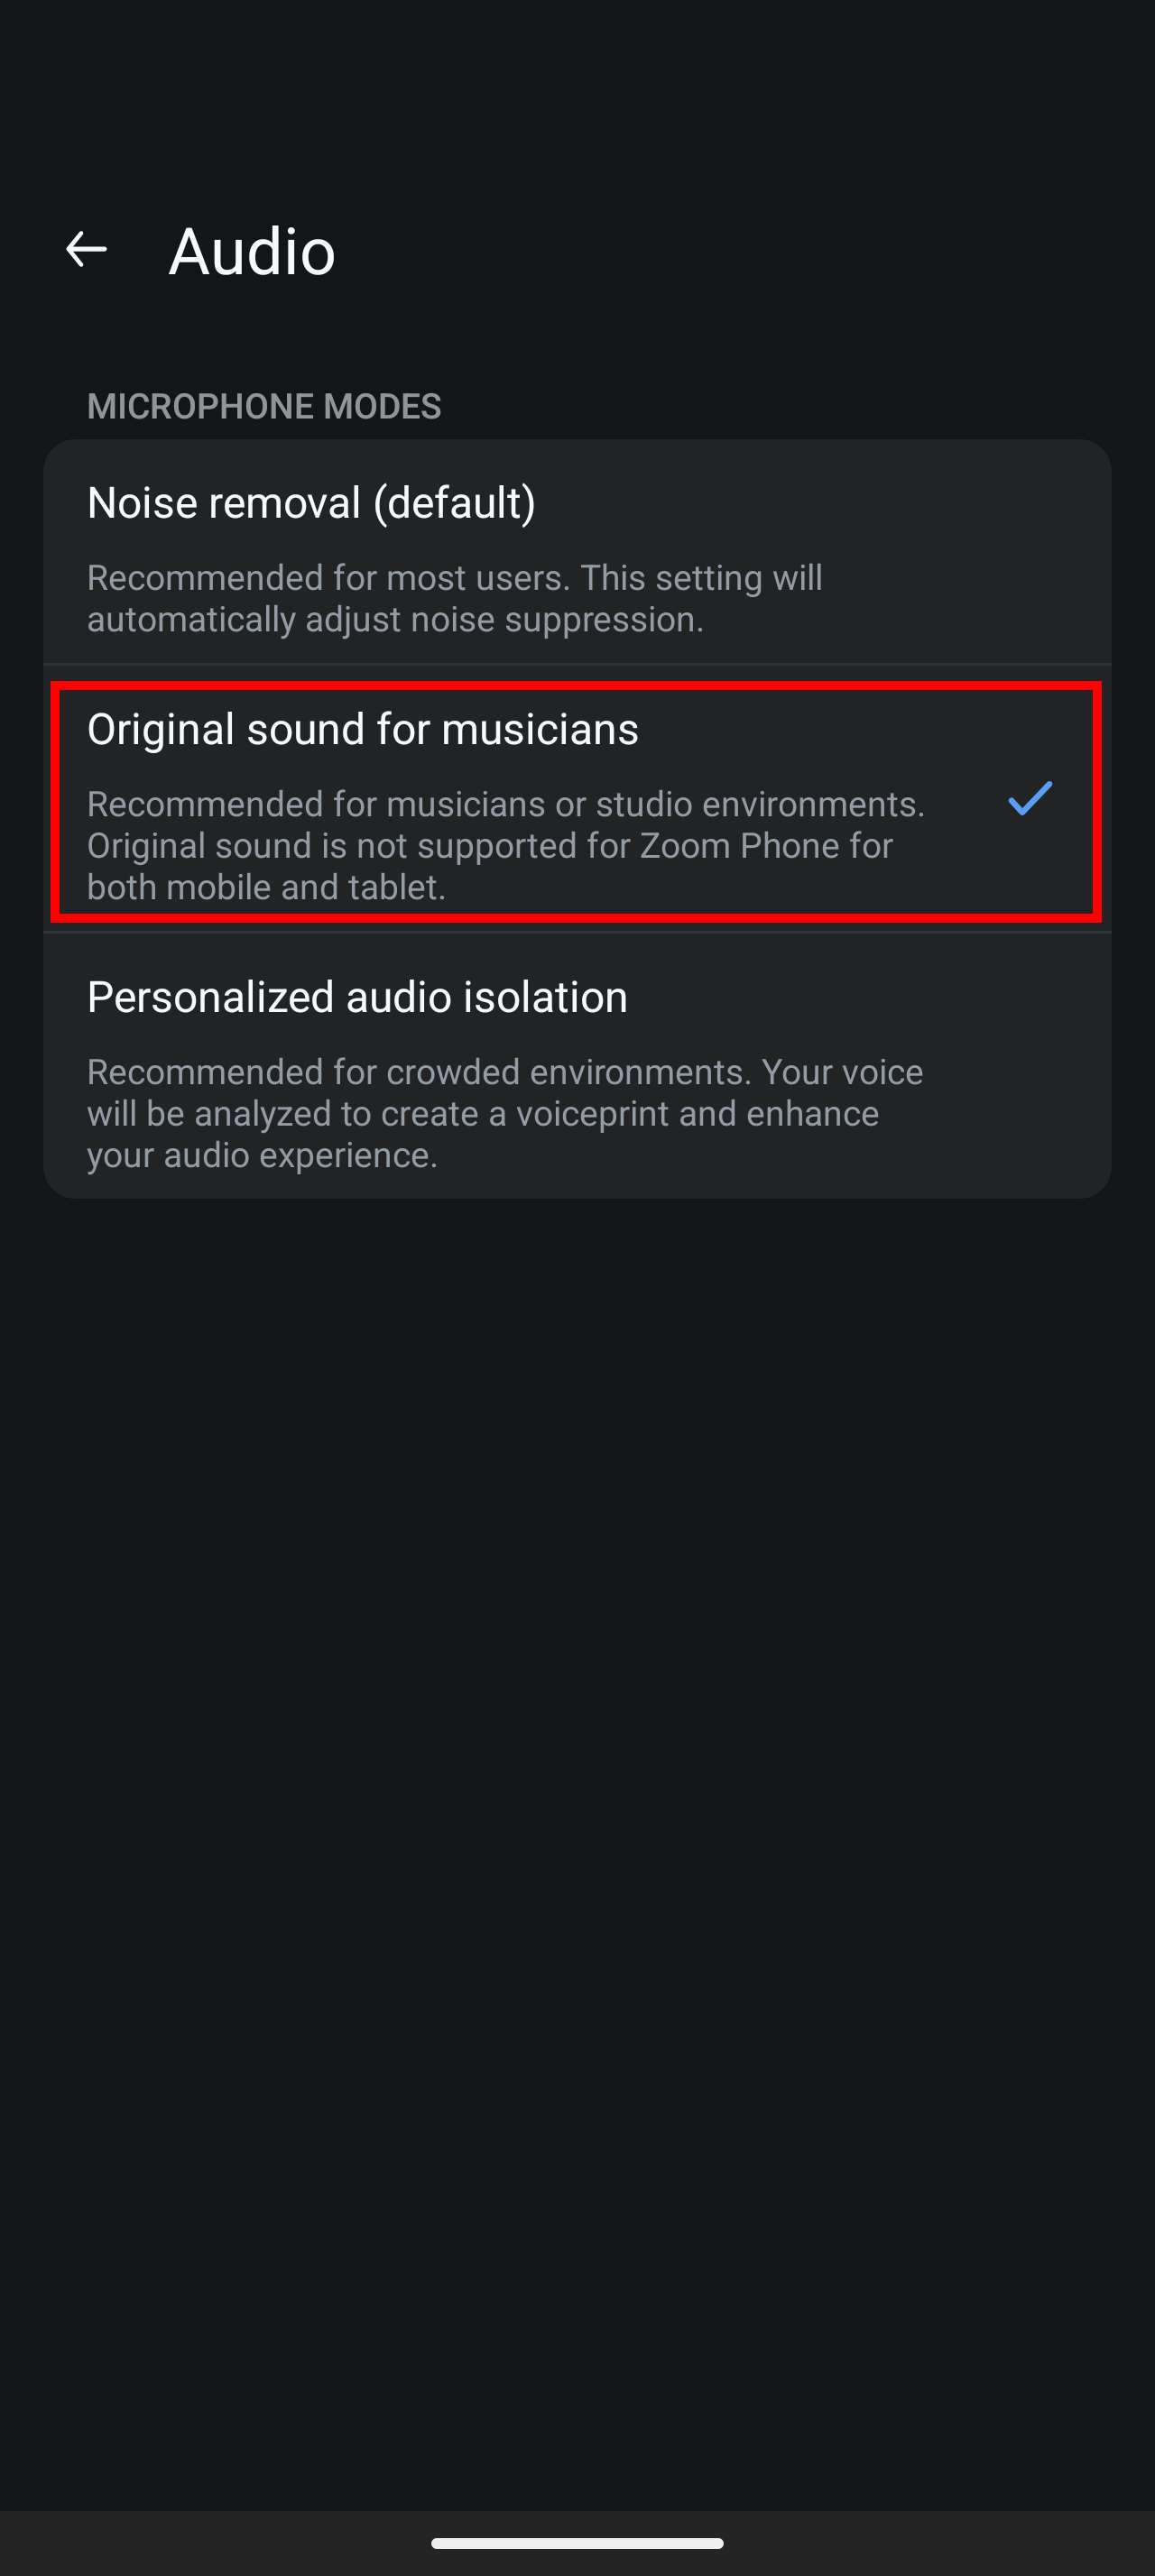1155x2576 pixels.
Task: Tap the Audio screen title
Action: [251, 250]
